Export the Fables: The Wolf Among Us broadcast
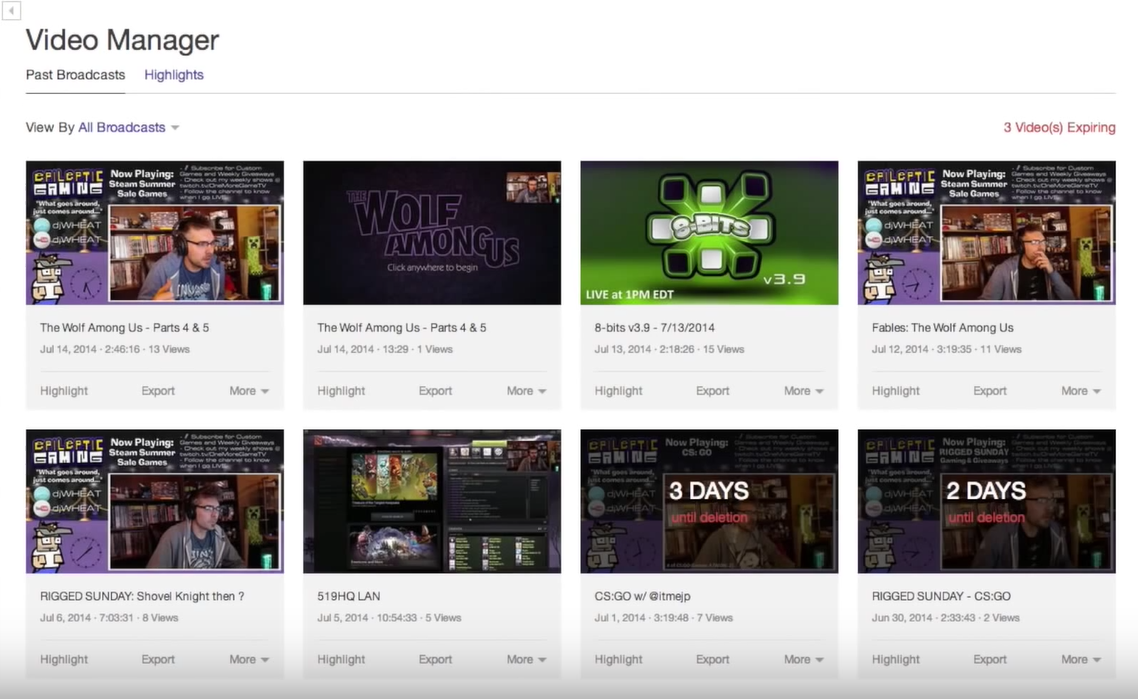1138x699 pixels. tap(990, 391)
